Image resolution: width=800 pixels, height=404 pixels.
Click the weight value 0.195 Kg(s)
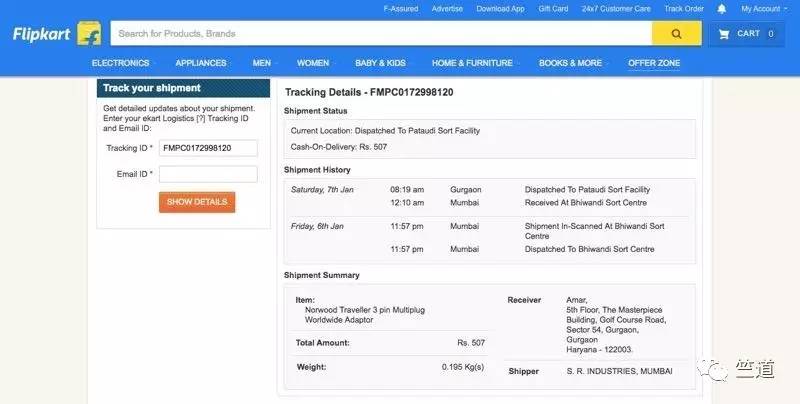463,367
